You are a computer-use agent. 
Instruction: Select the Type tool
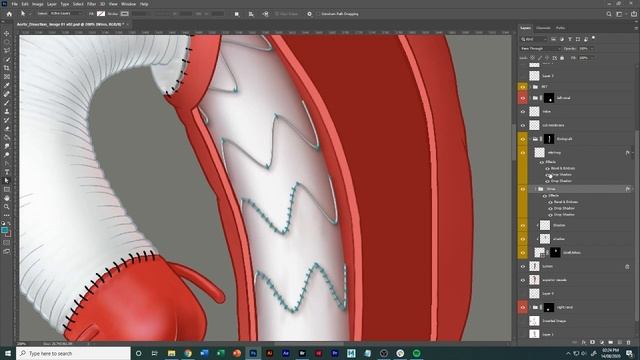[x=7, y=172]
